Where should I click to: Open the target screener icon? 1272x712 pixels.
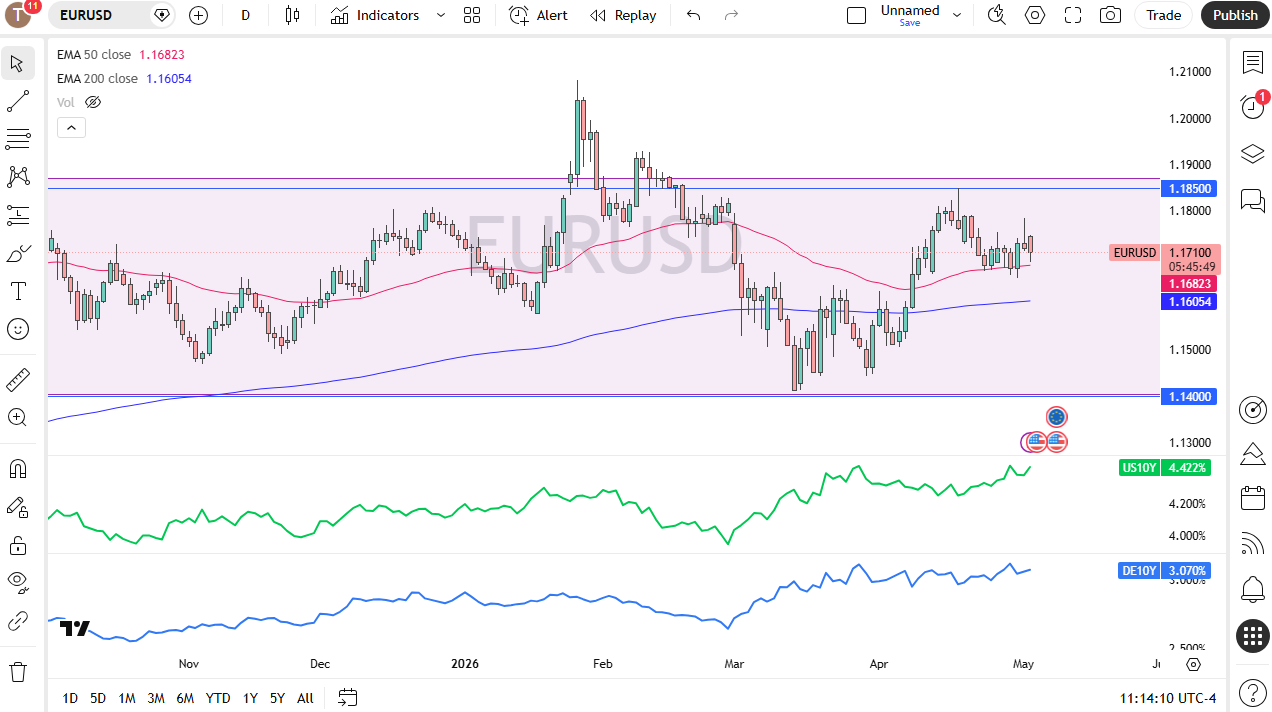(1253, 409)
